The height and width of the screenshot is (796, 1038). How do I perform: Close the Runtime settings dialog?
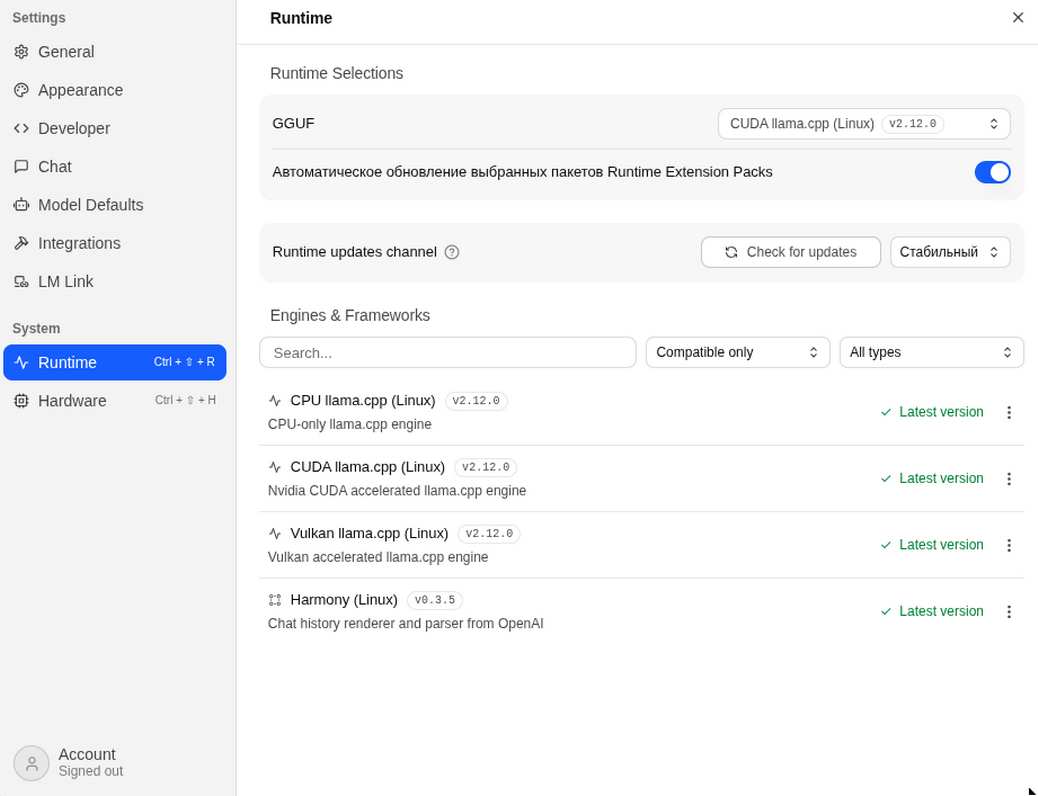tap(1018, 17)
